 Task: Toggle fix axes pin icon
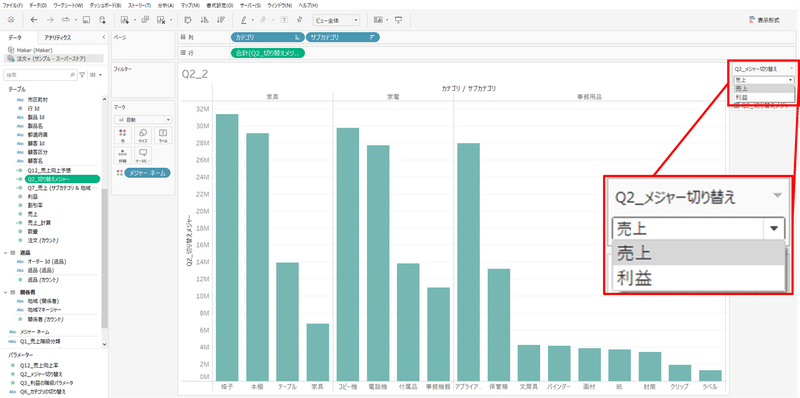300,20
